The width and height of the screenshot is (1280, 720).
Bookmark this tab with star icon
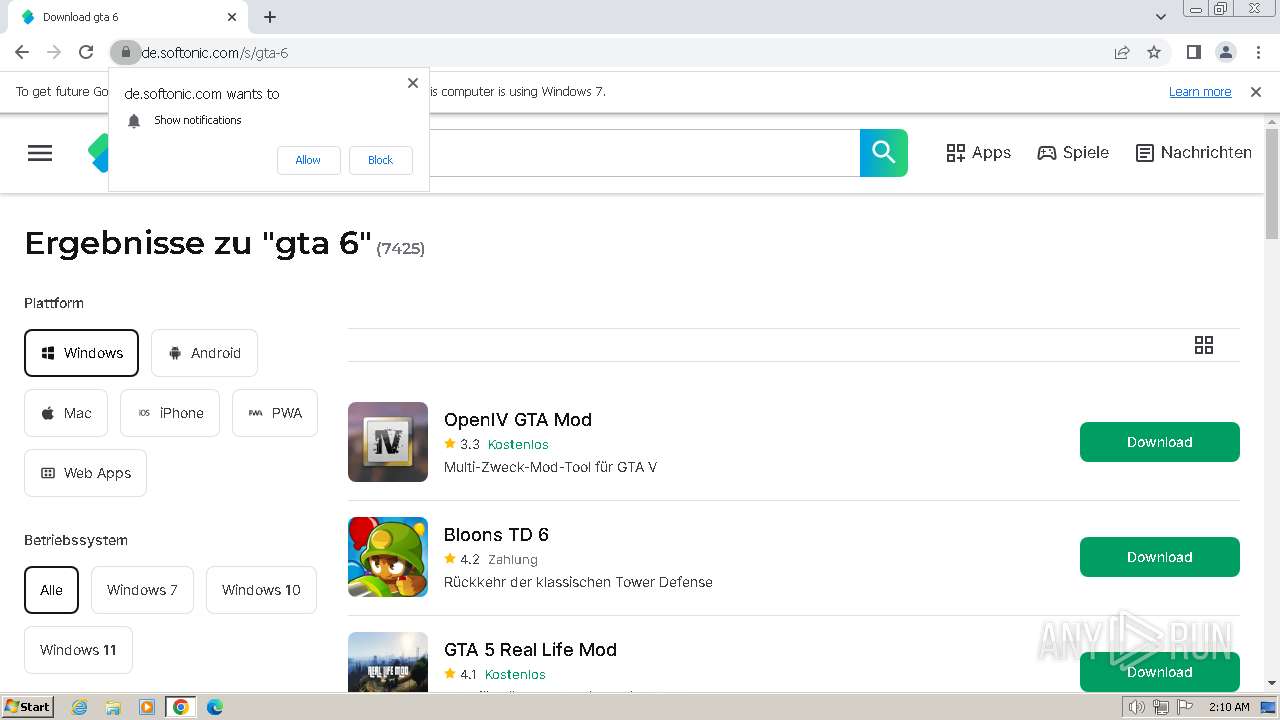point(1154,52)
